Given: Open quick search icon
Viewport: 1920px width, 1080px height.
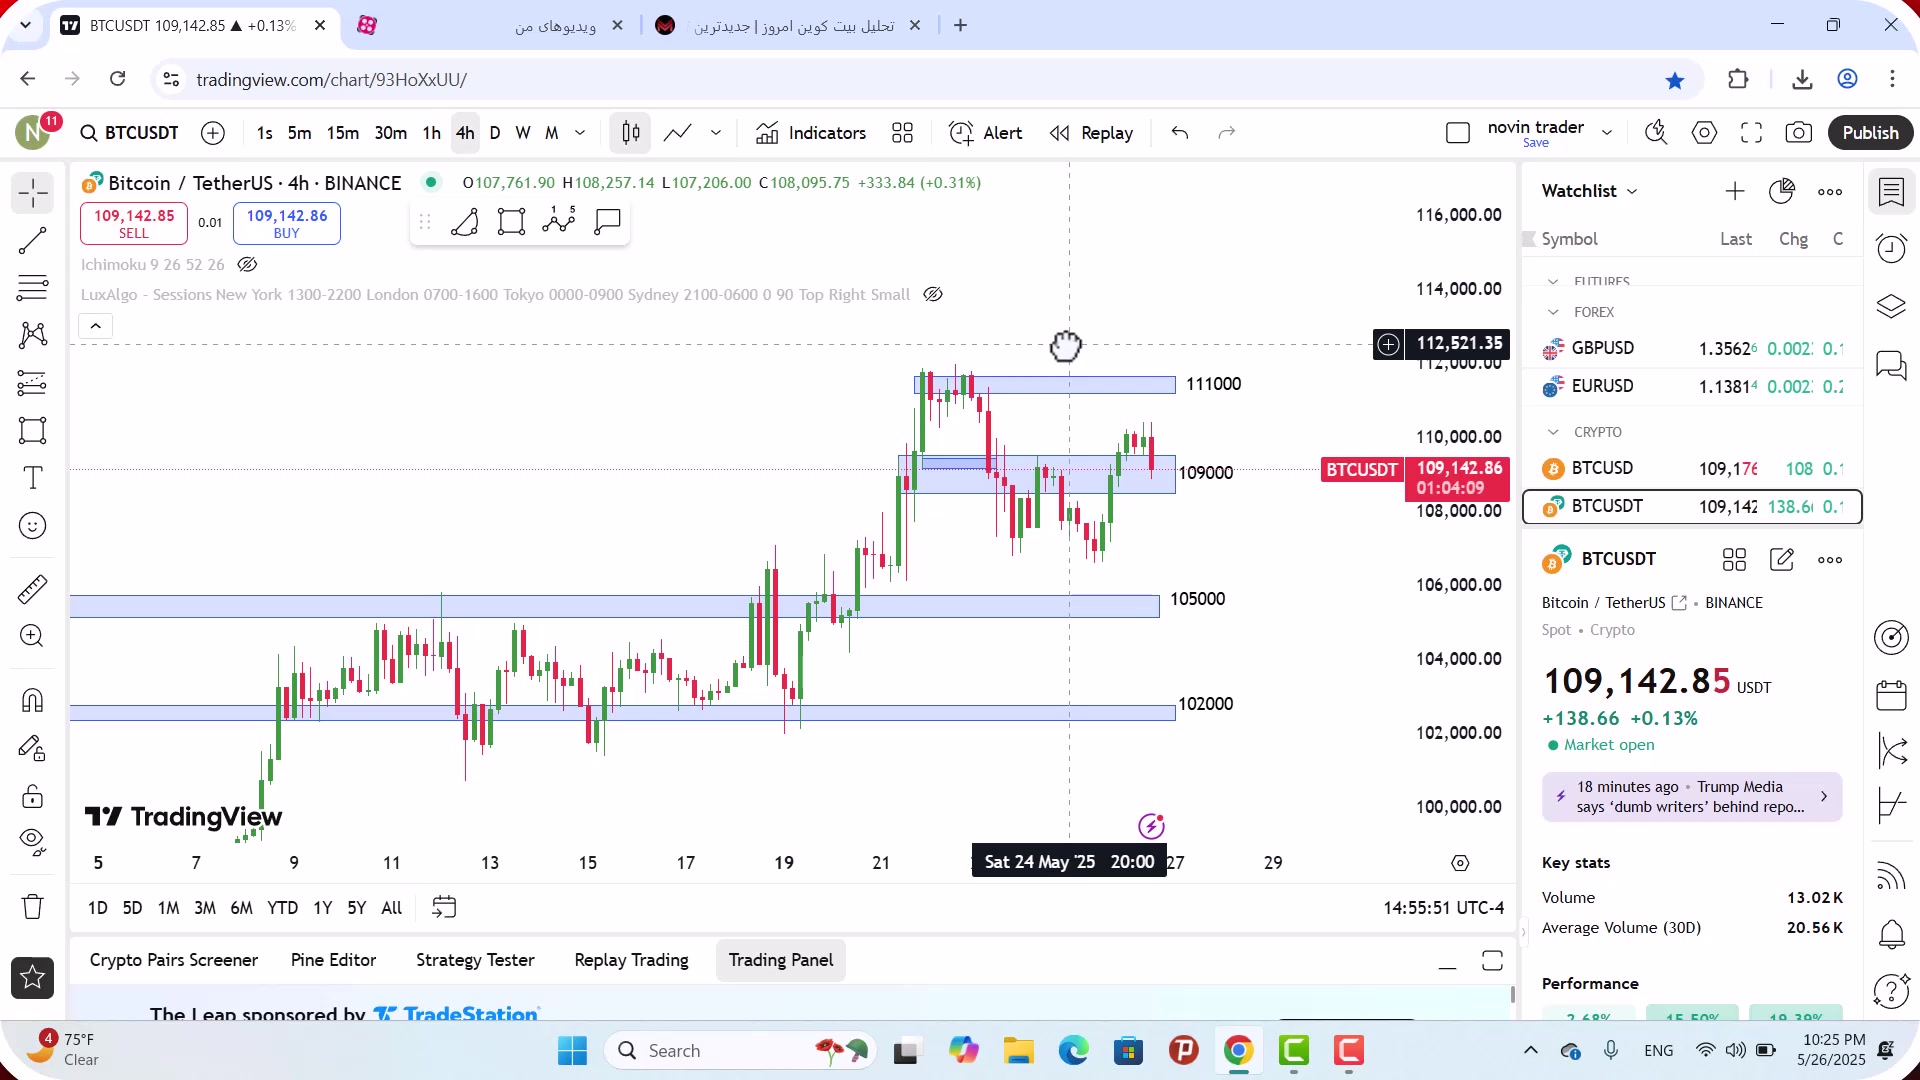Looking at the screenshot, I should coord(1656,133).
